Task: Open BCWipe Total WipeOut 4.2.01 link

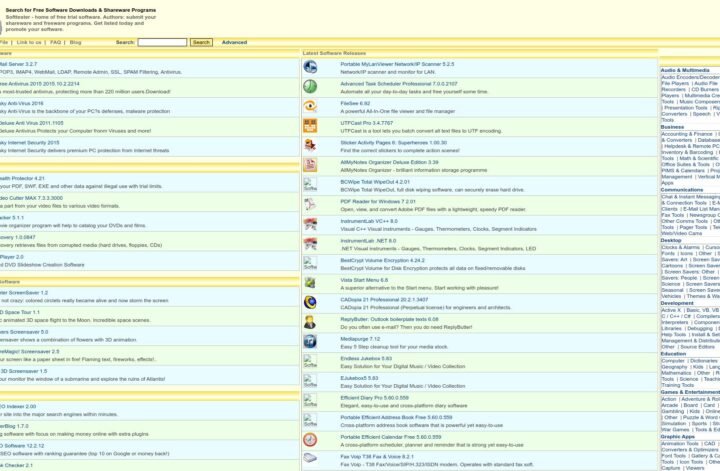Action: [375, 182]
